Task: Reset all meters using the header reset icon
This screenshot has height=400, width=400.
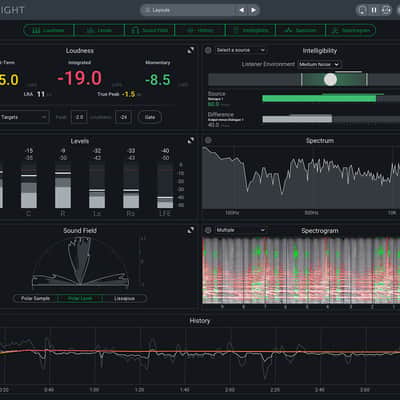Action: click(x=386, y=10)
